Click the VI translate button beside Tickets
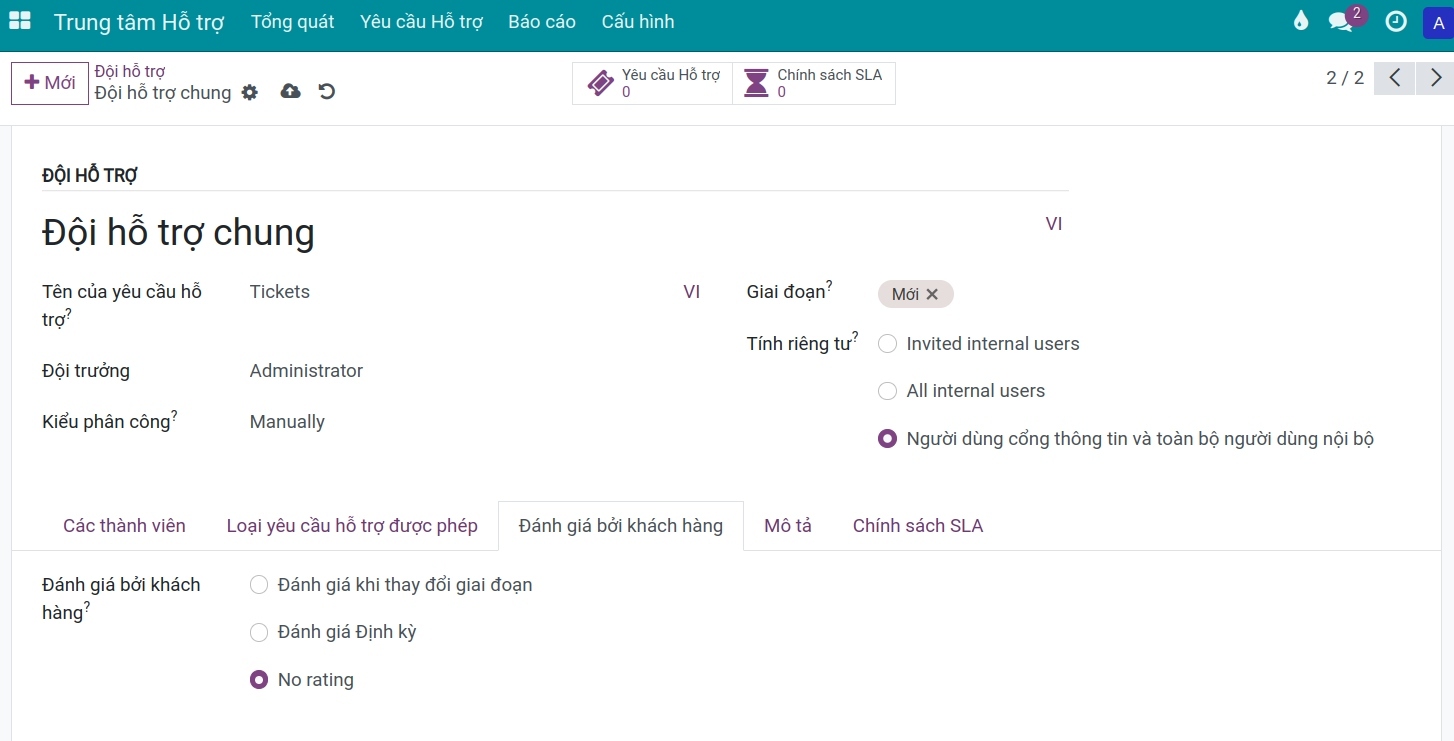 tap(692, 292)
